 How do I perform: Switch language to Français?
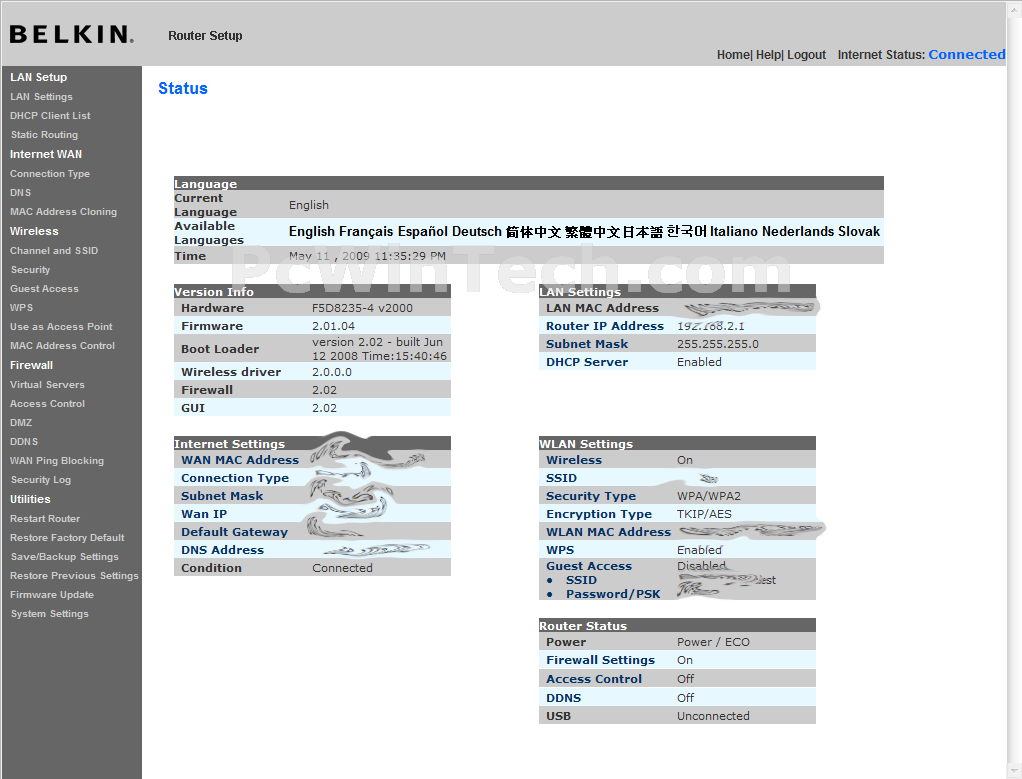coord(366,231)
